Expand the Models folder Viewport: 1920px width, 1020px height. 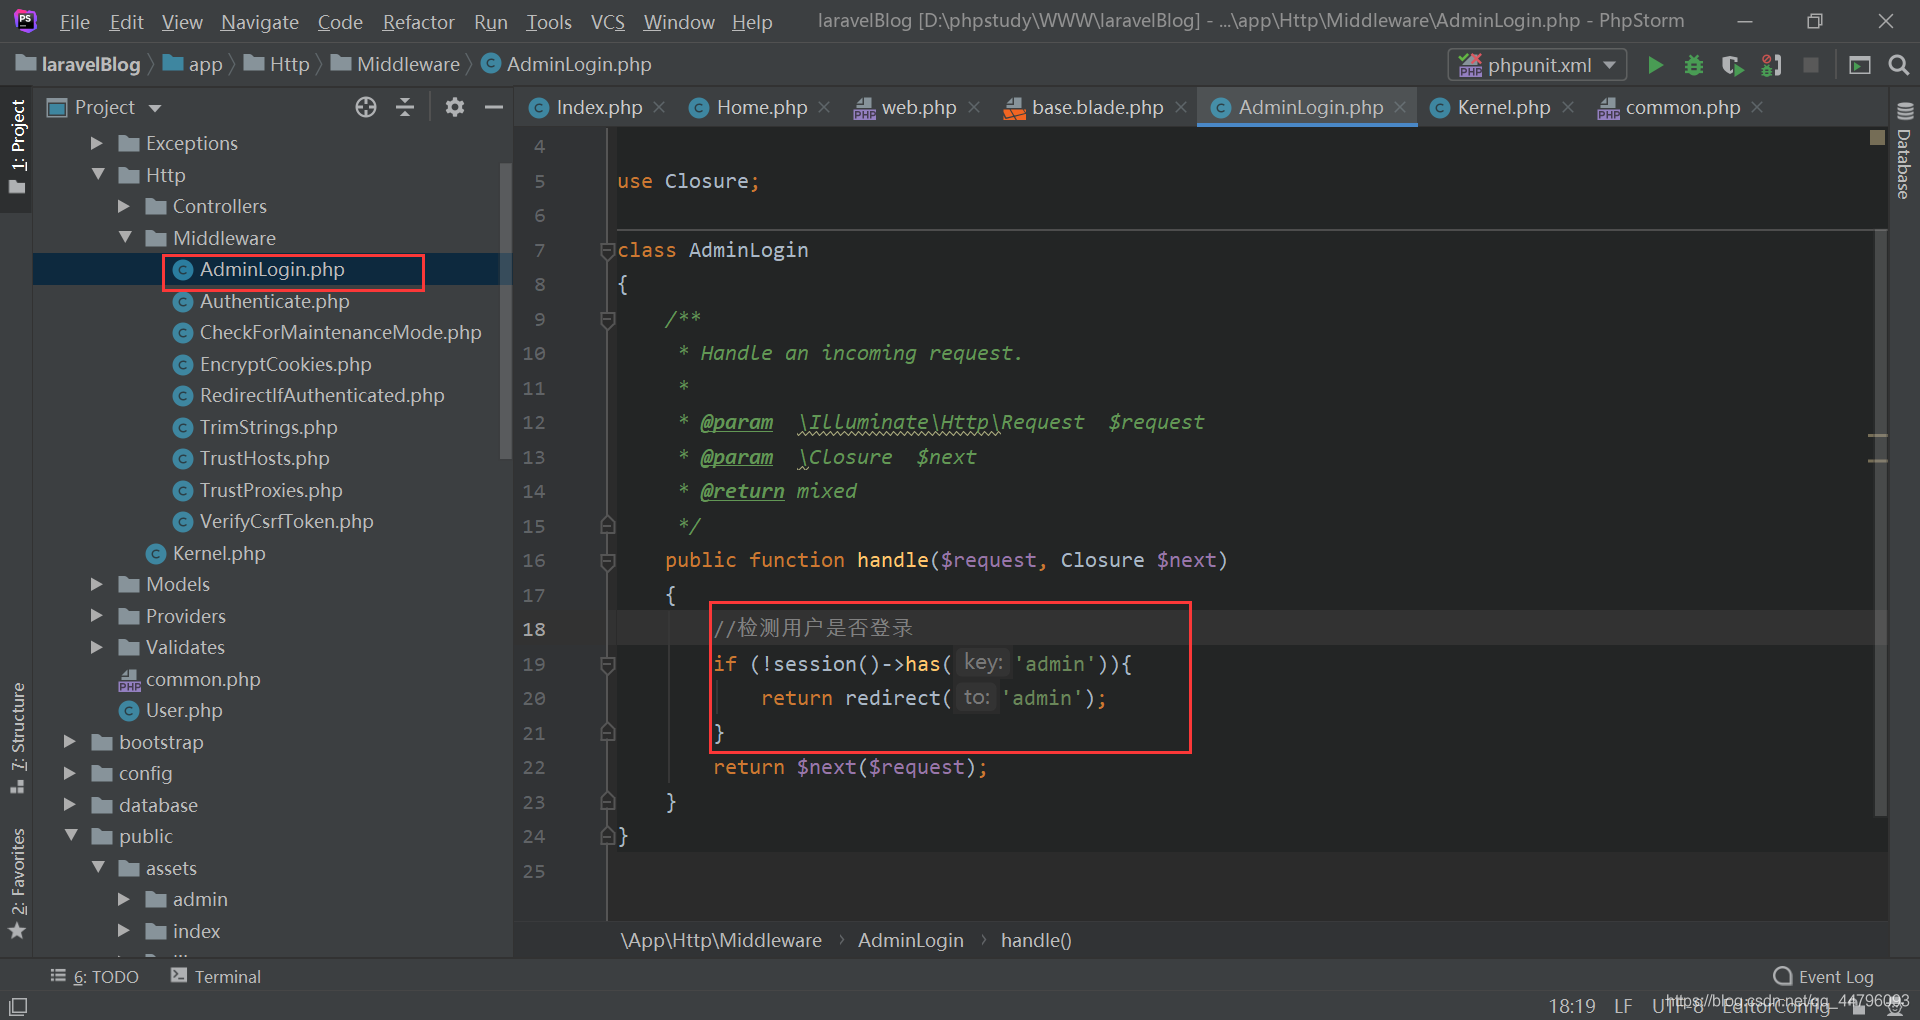pyautogui.click(x=97, y=584)
